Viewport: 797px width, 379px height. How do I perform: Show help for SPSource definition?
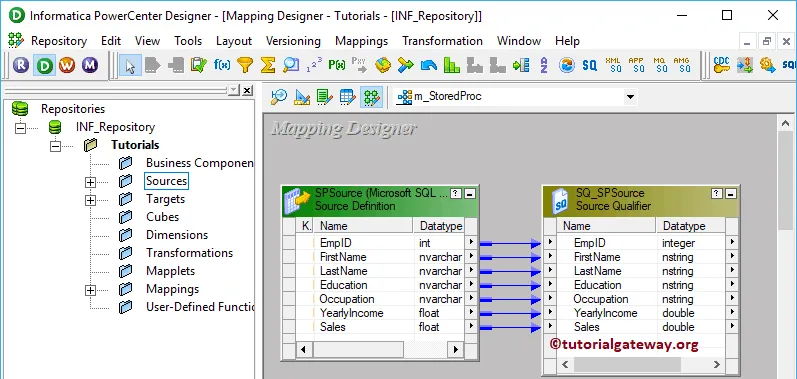coord(456,194)
